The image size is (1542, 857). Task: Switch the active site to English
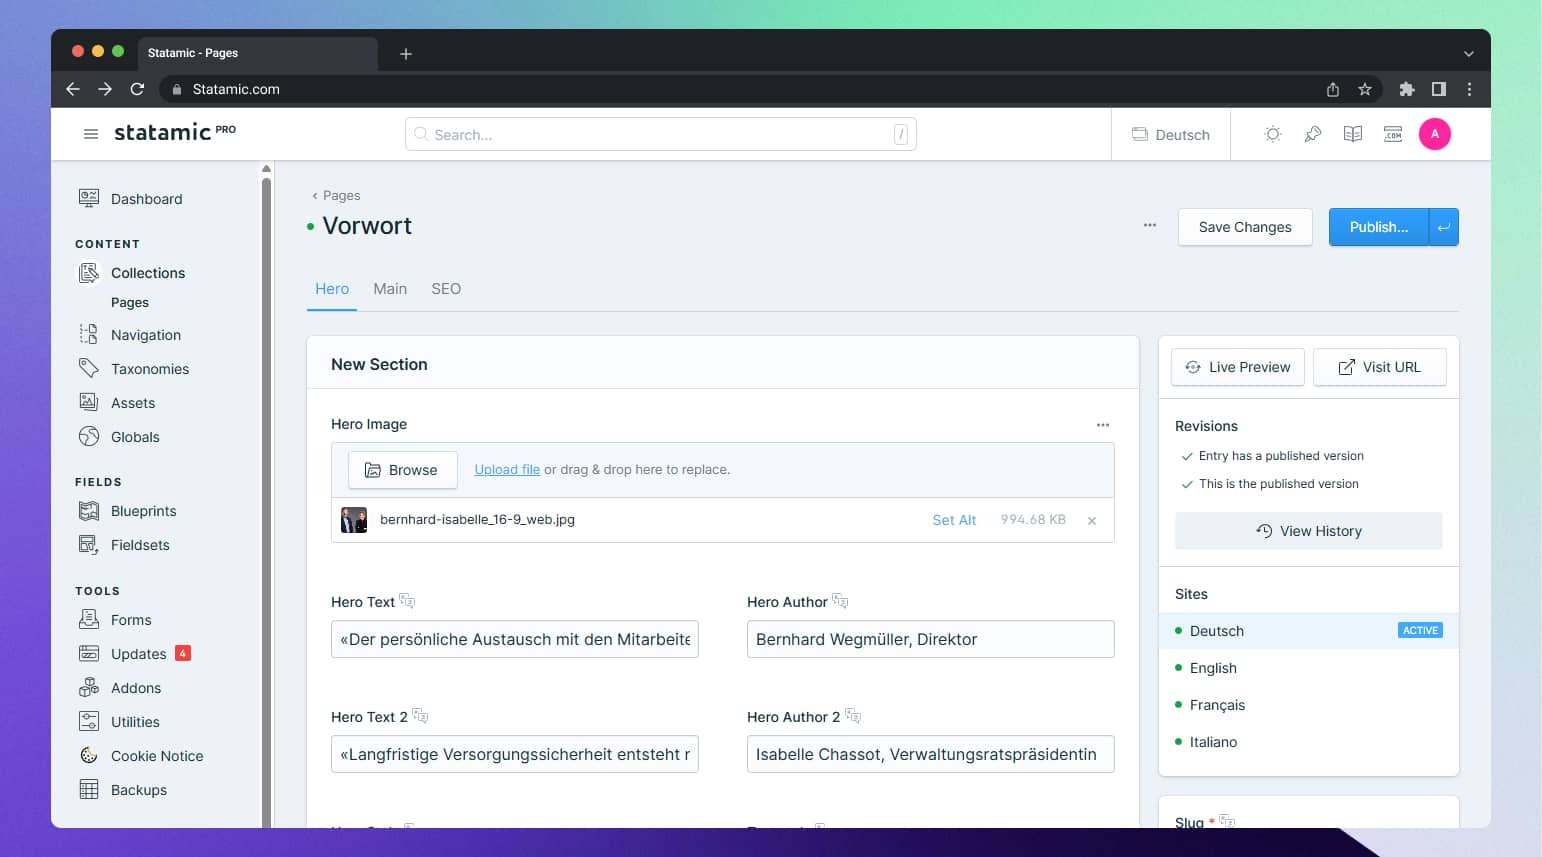click(1212, 667)
